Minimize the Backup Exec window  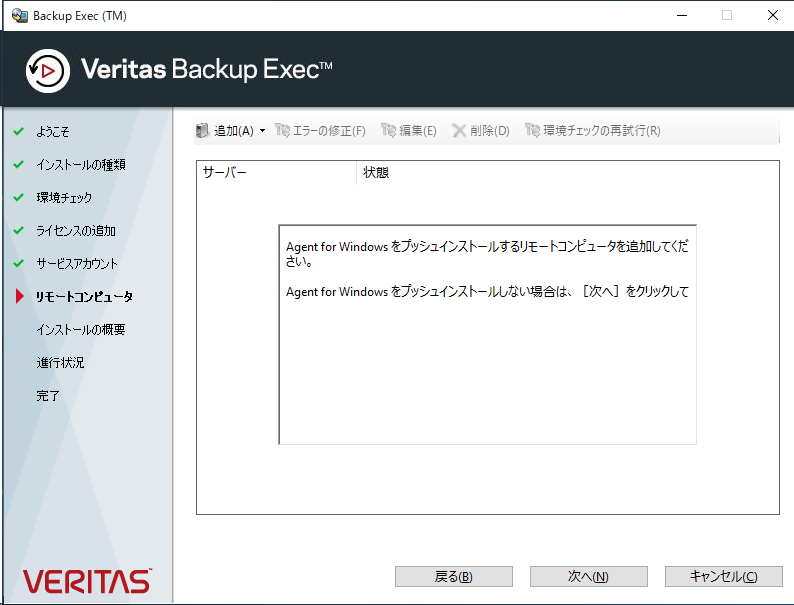point(682,15)
